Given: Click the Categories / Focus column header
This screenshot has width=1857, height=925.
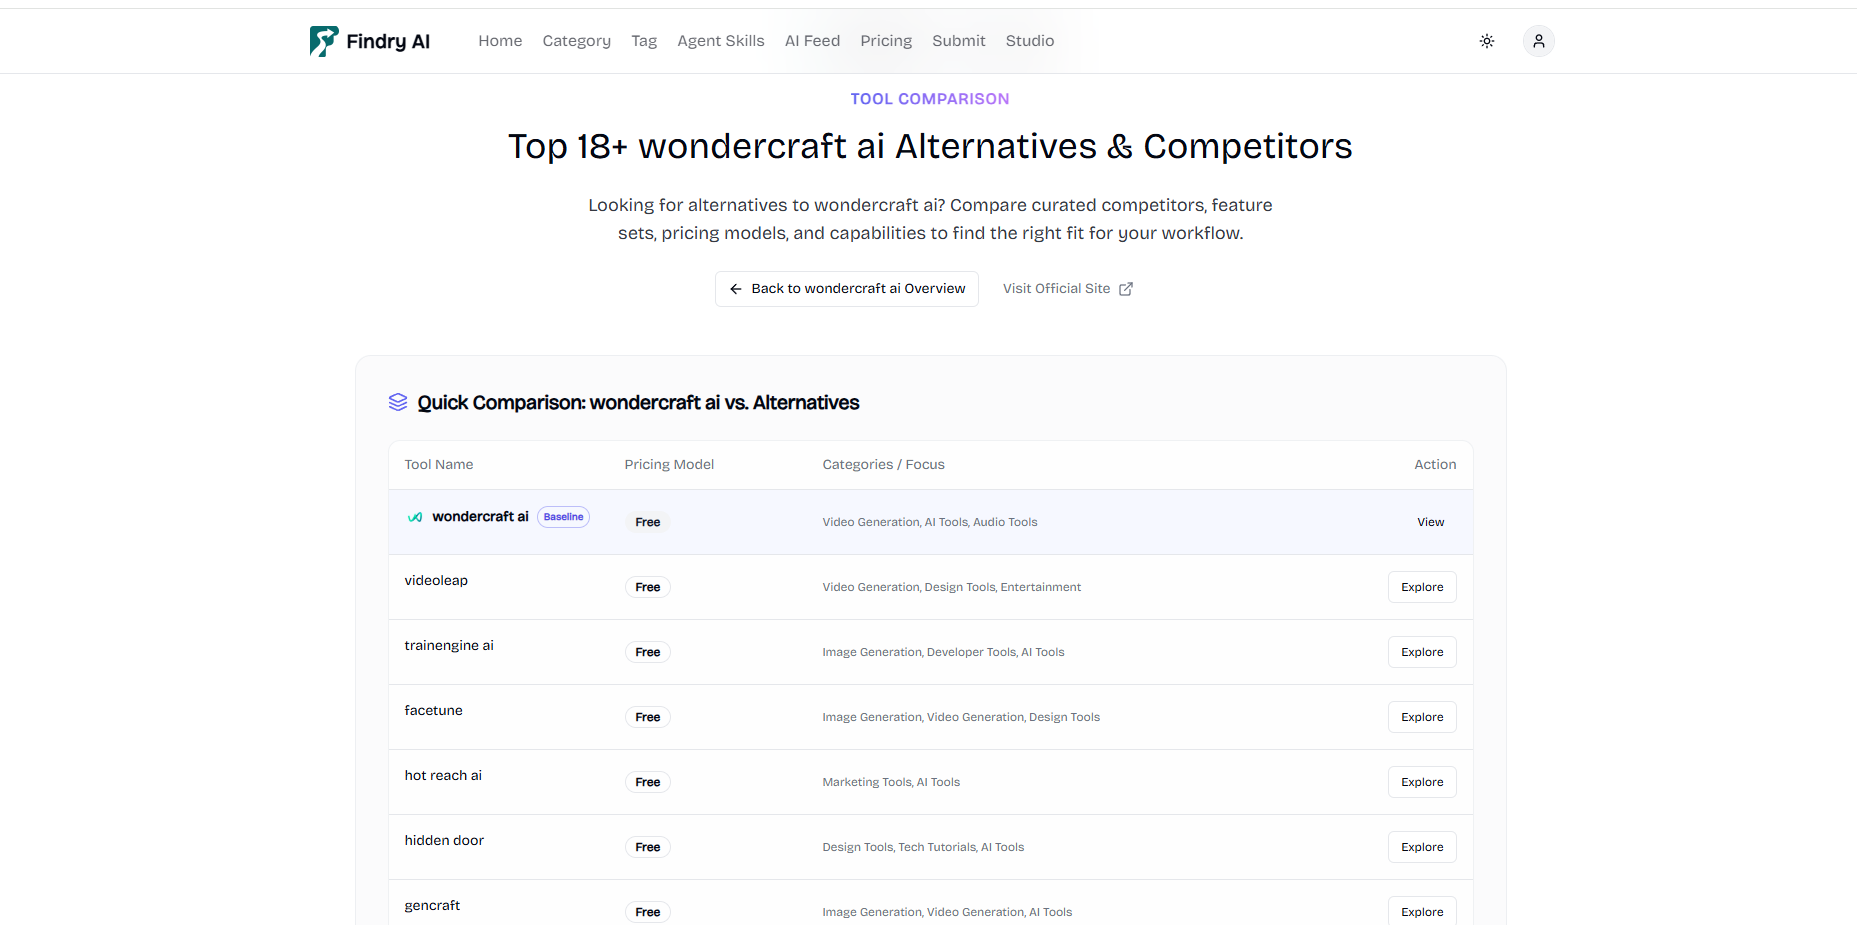Looking at the screenshot, I should click(883, 465).
